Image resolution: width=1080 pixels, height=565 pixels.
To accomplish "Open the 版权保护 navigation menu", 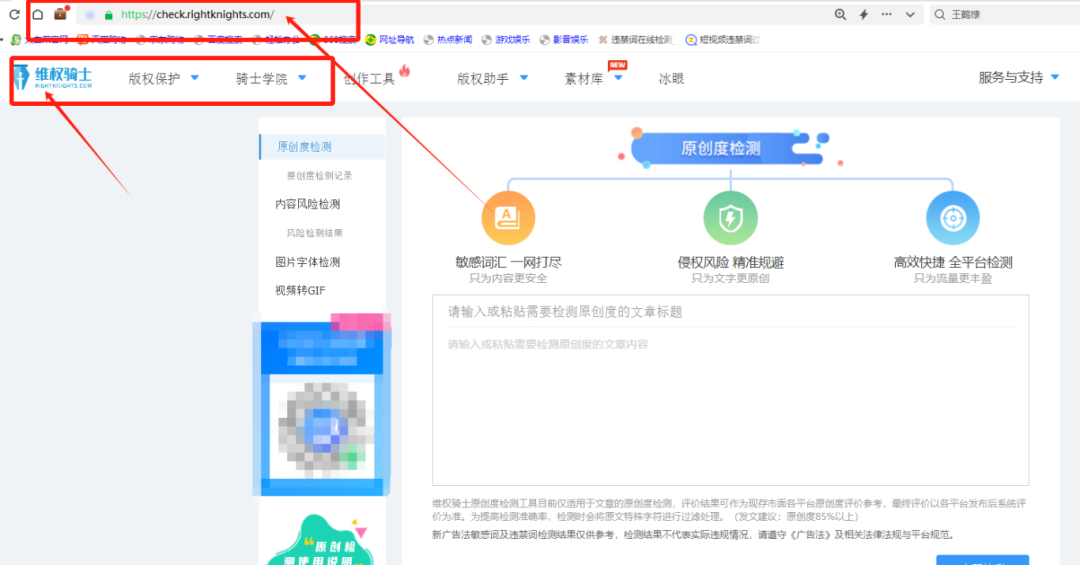I will pos(154,79).
